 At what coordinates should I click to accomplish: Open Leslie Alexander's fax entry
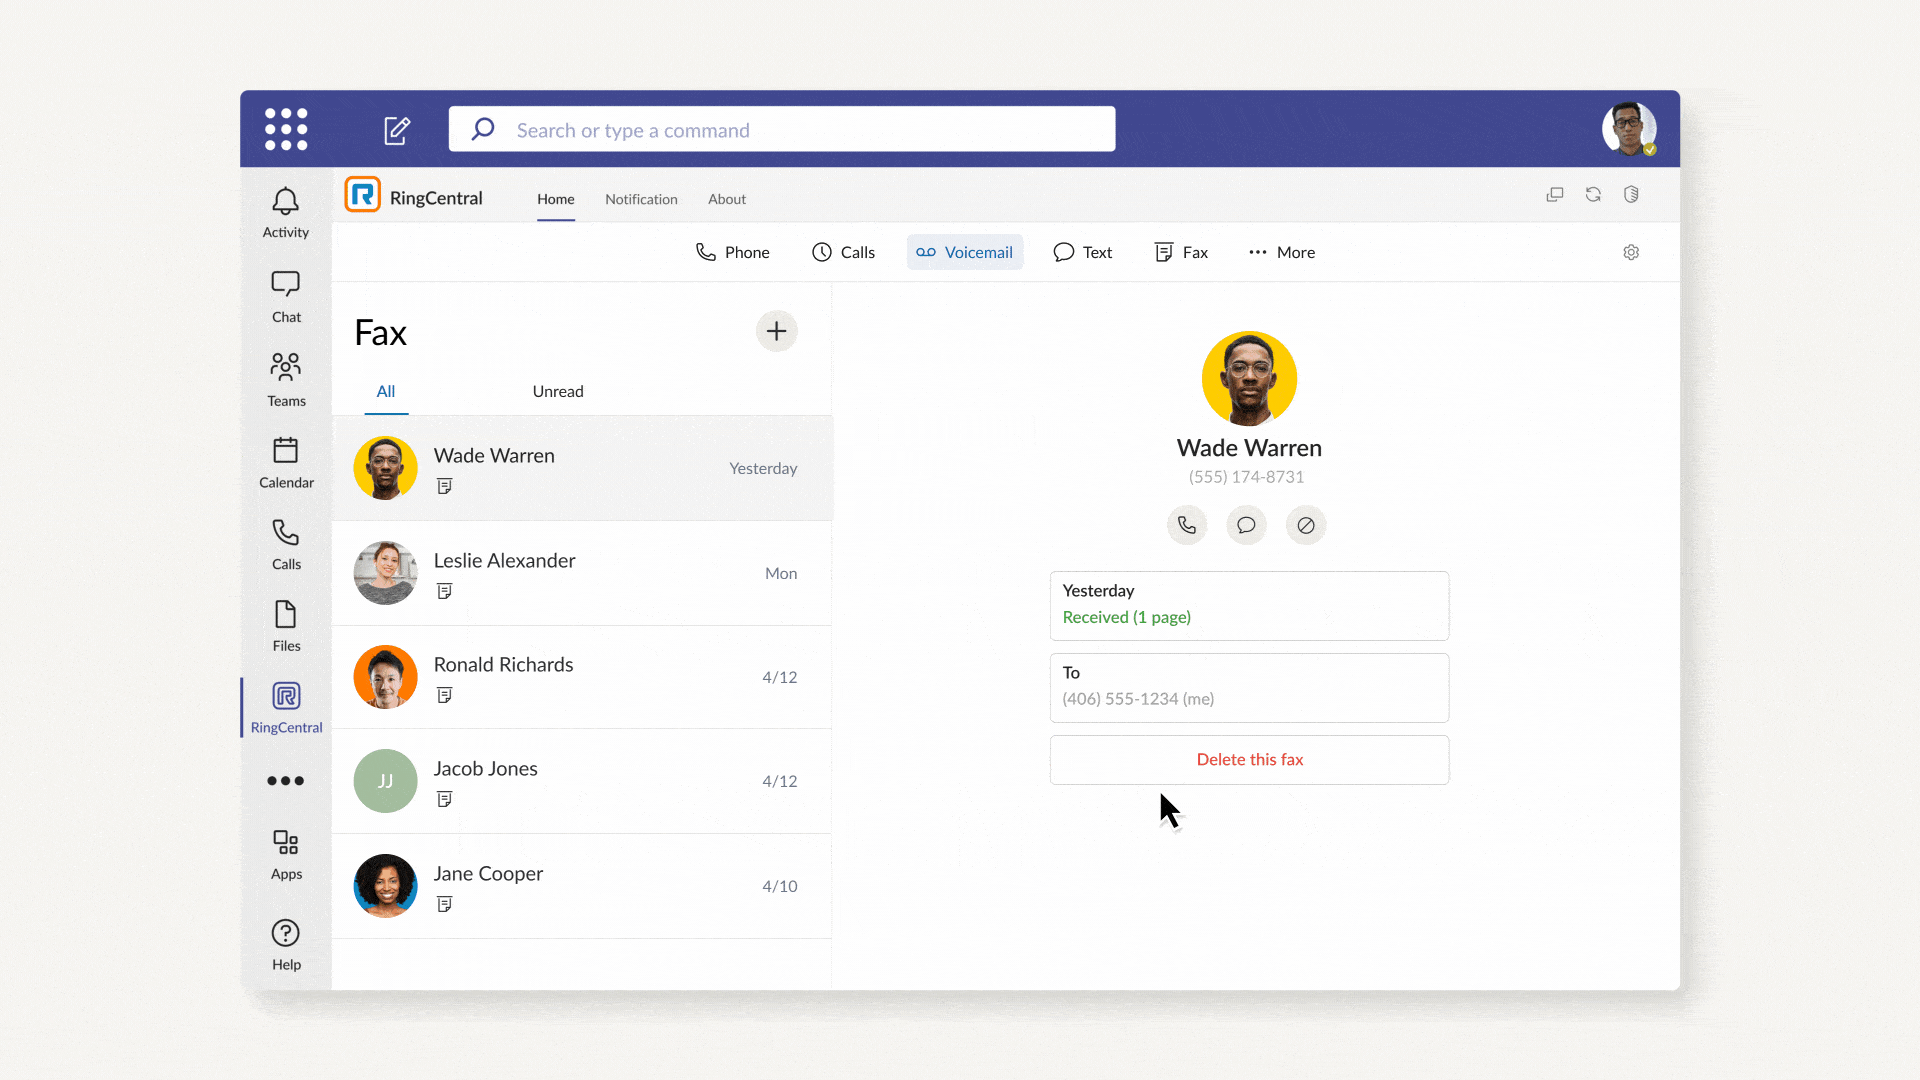[x=582, y=573]
